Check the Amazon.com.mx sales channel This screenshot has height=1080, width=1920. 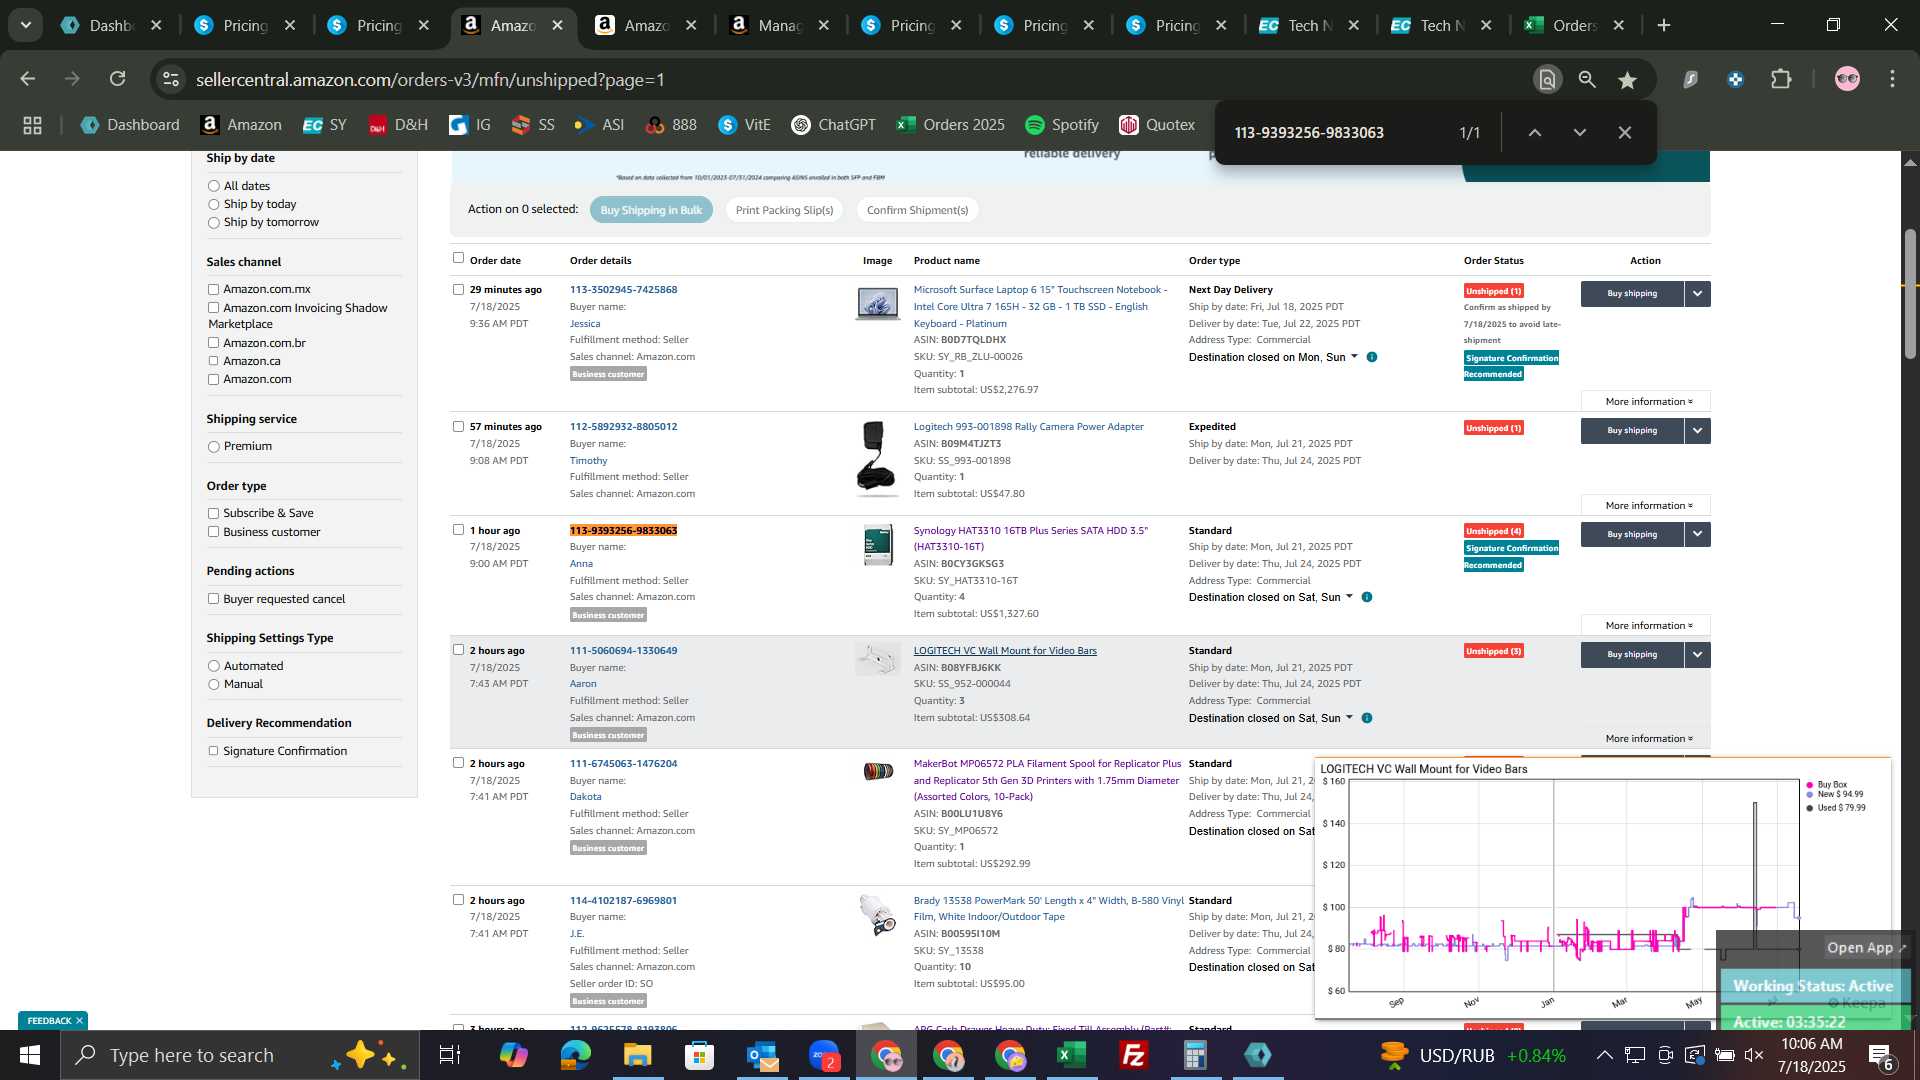213,289
